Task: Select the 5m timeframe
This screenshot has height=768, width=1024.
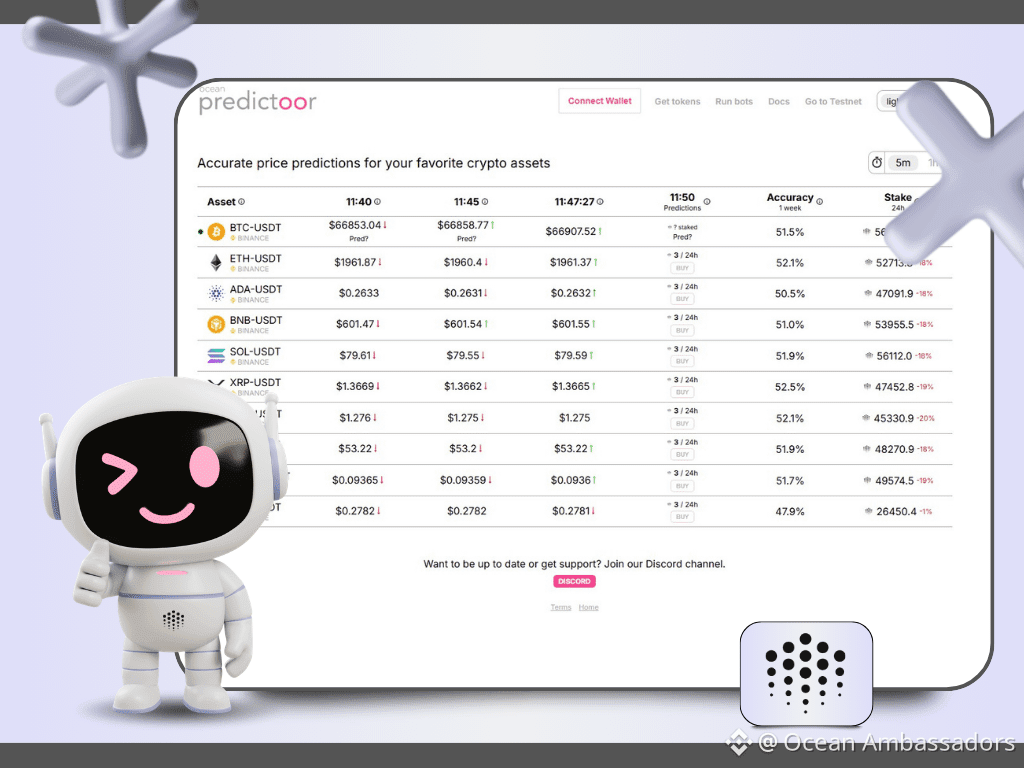Action: (903, 163)
